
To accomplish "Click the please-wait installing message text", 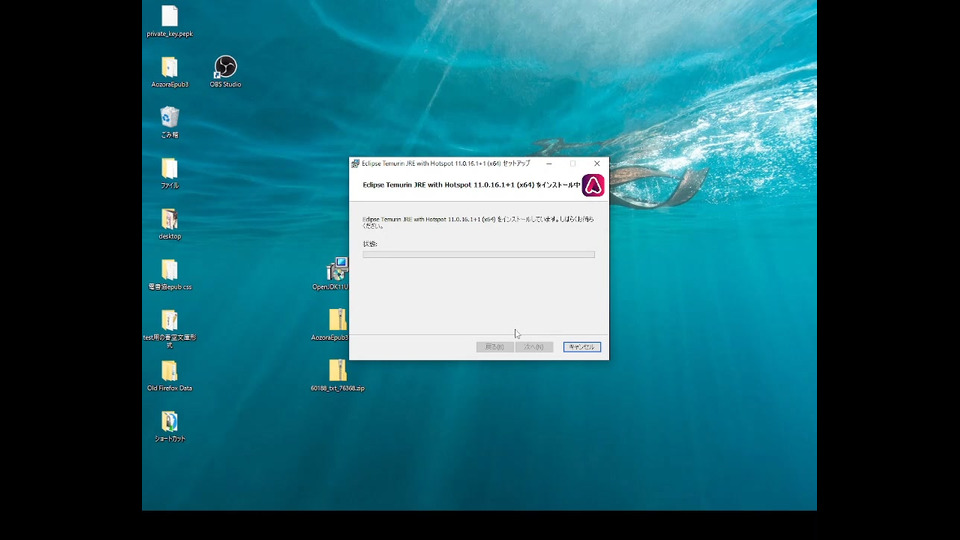I will point(478,222).
